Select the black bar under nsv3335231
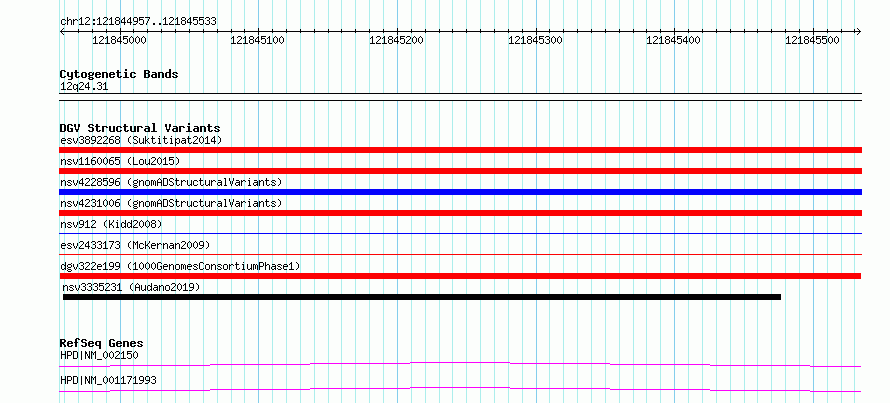The image size is (890, 403). [422, 297]
